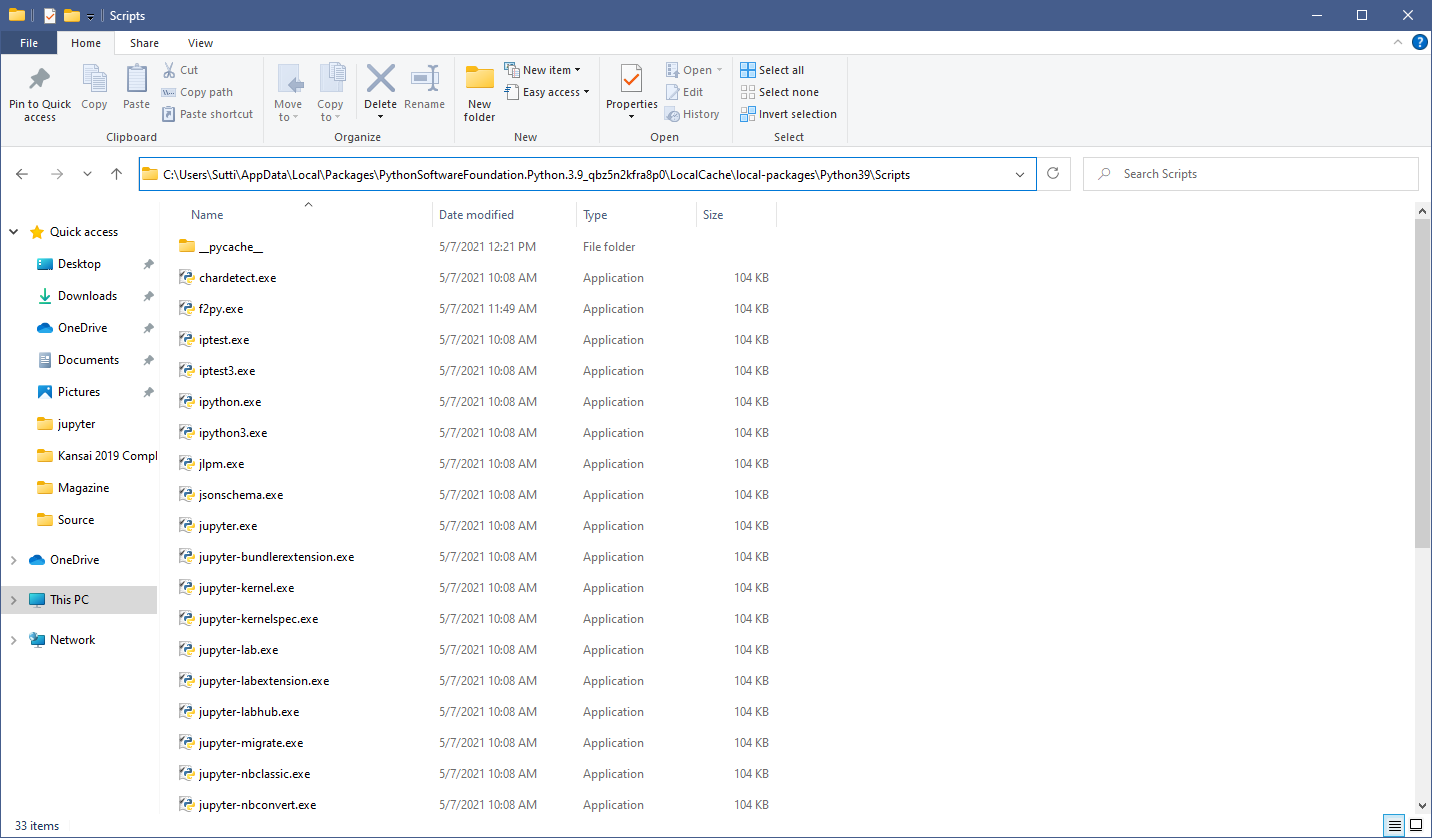Switch to large icons view button
Viewport: 1432px width, 838px height.
(1416, 826)
